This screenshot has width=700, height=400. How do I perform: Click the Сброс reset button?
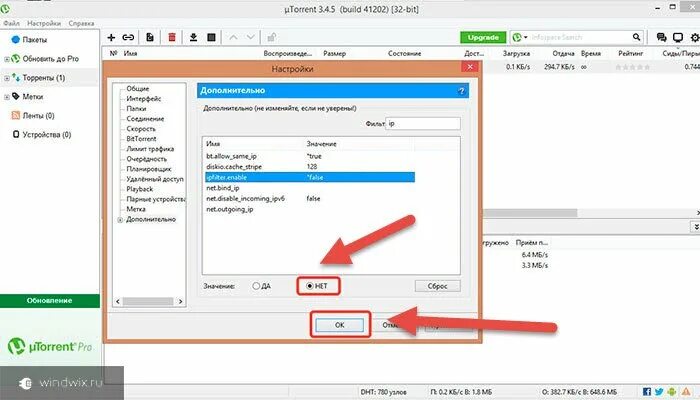438,286
